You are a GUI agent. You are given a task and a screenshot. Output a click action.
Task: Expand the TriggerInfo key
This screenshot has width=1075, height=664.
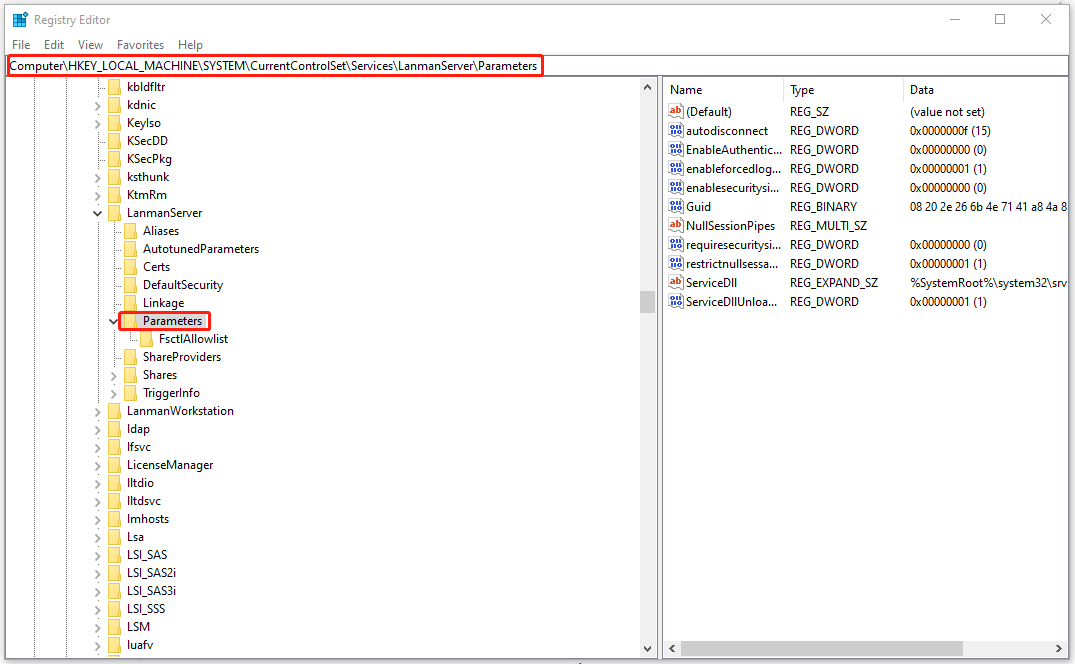tap(113, 392)
